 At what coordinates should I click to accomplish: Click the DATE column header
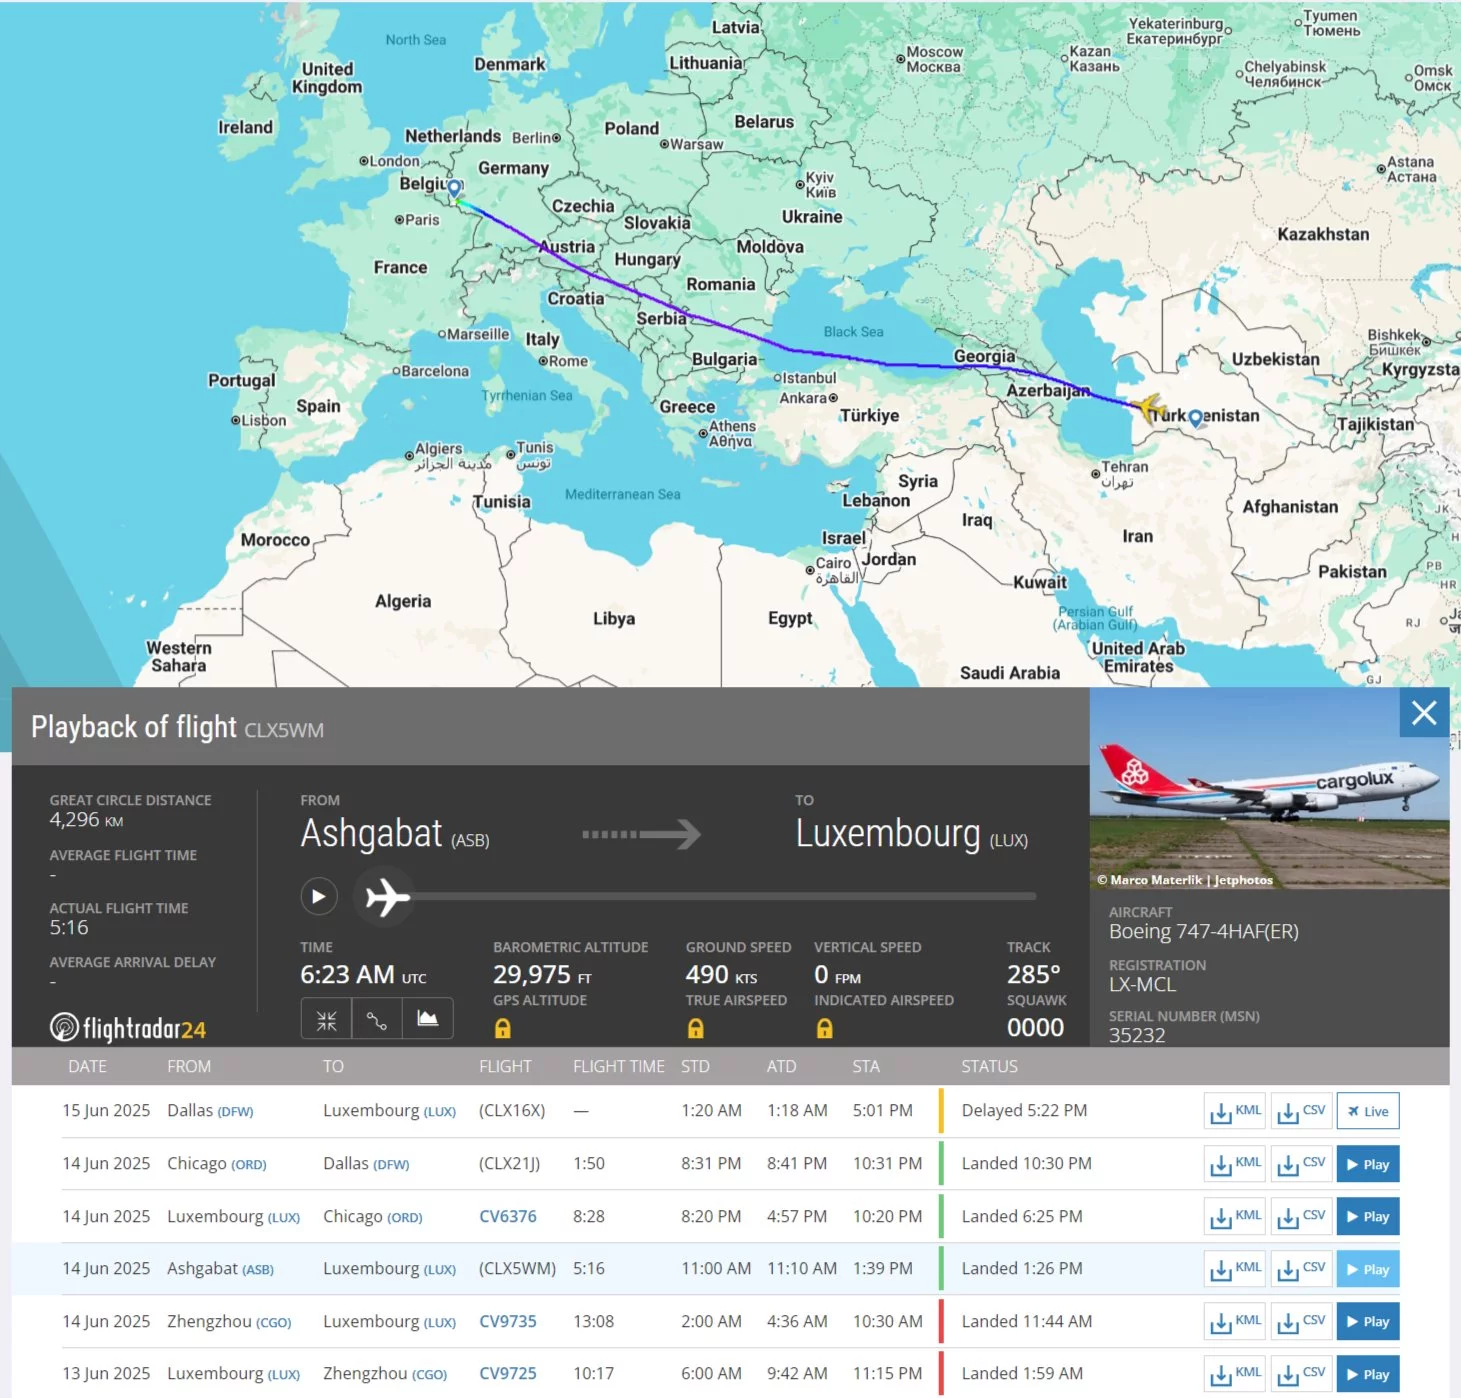pyautogui.click(x=87, y=1066)
